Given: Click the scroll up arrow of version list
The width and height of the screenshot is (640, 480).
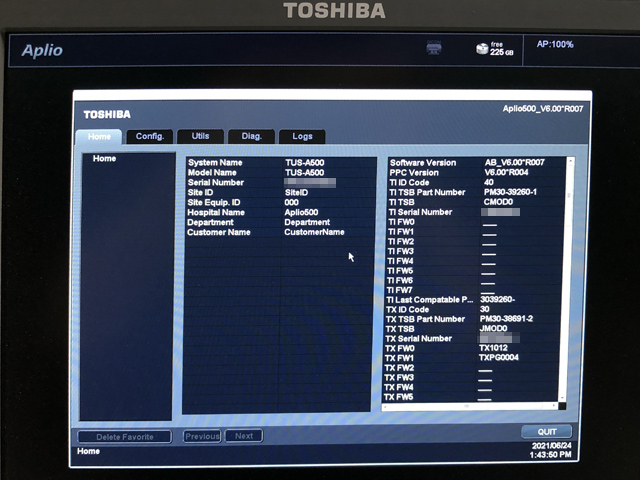Looking at the screenshot, I should (x=570, y=162).
